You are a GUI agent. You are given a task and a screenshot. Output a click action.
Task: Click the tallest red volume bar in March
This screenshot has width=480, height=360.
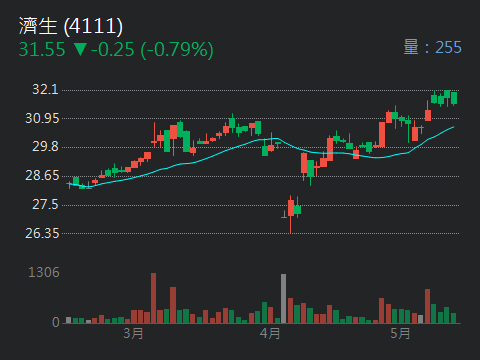153,298
